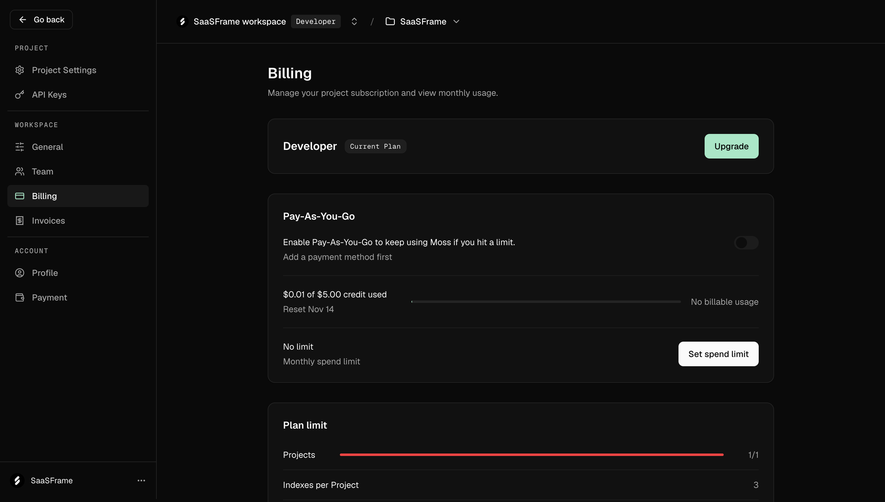Click the Project Settings gear icon
The image size is (885, 502).
(x=20, y=70)
